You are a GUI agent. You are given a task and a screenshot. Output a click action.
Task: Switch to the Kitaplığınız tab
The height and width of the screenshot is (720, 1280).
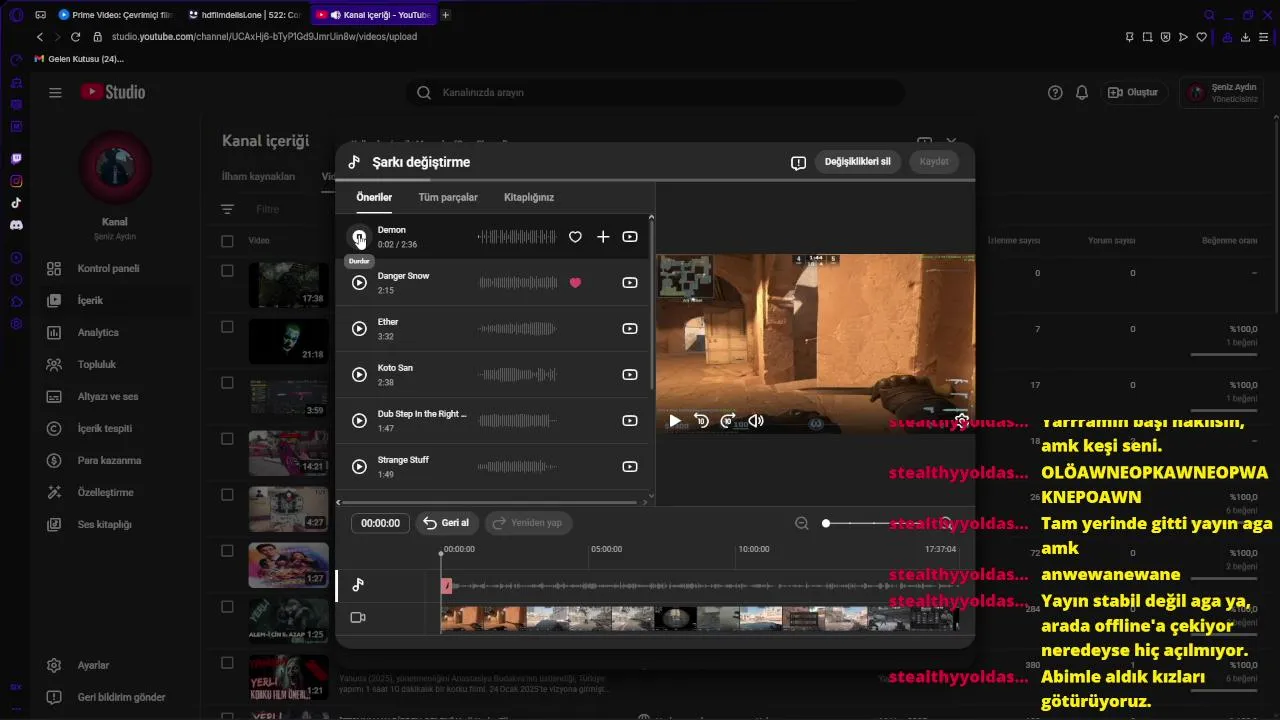529,197
